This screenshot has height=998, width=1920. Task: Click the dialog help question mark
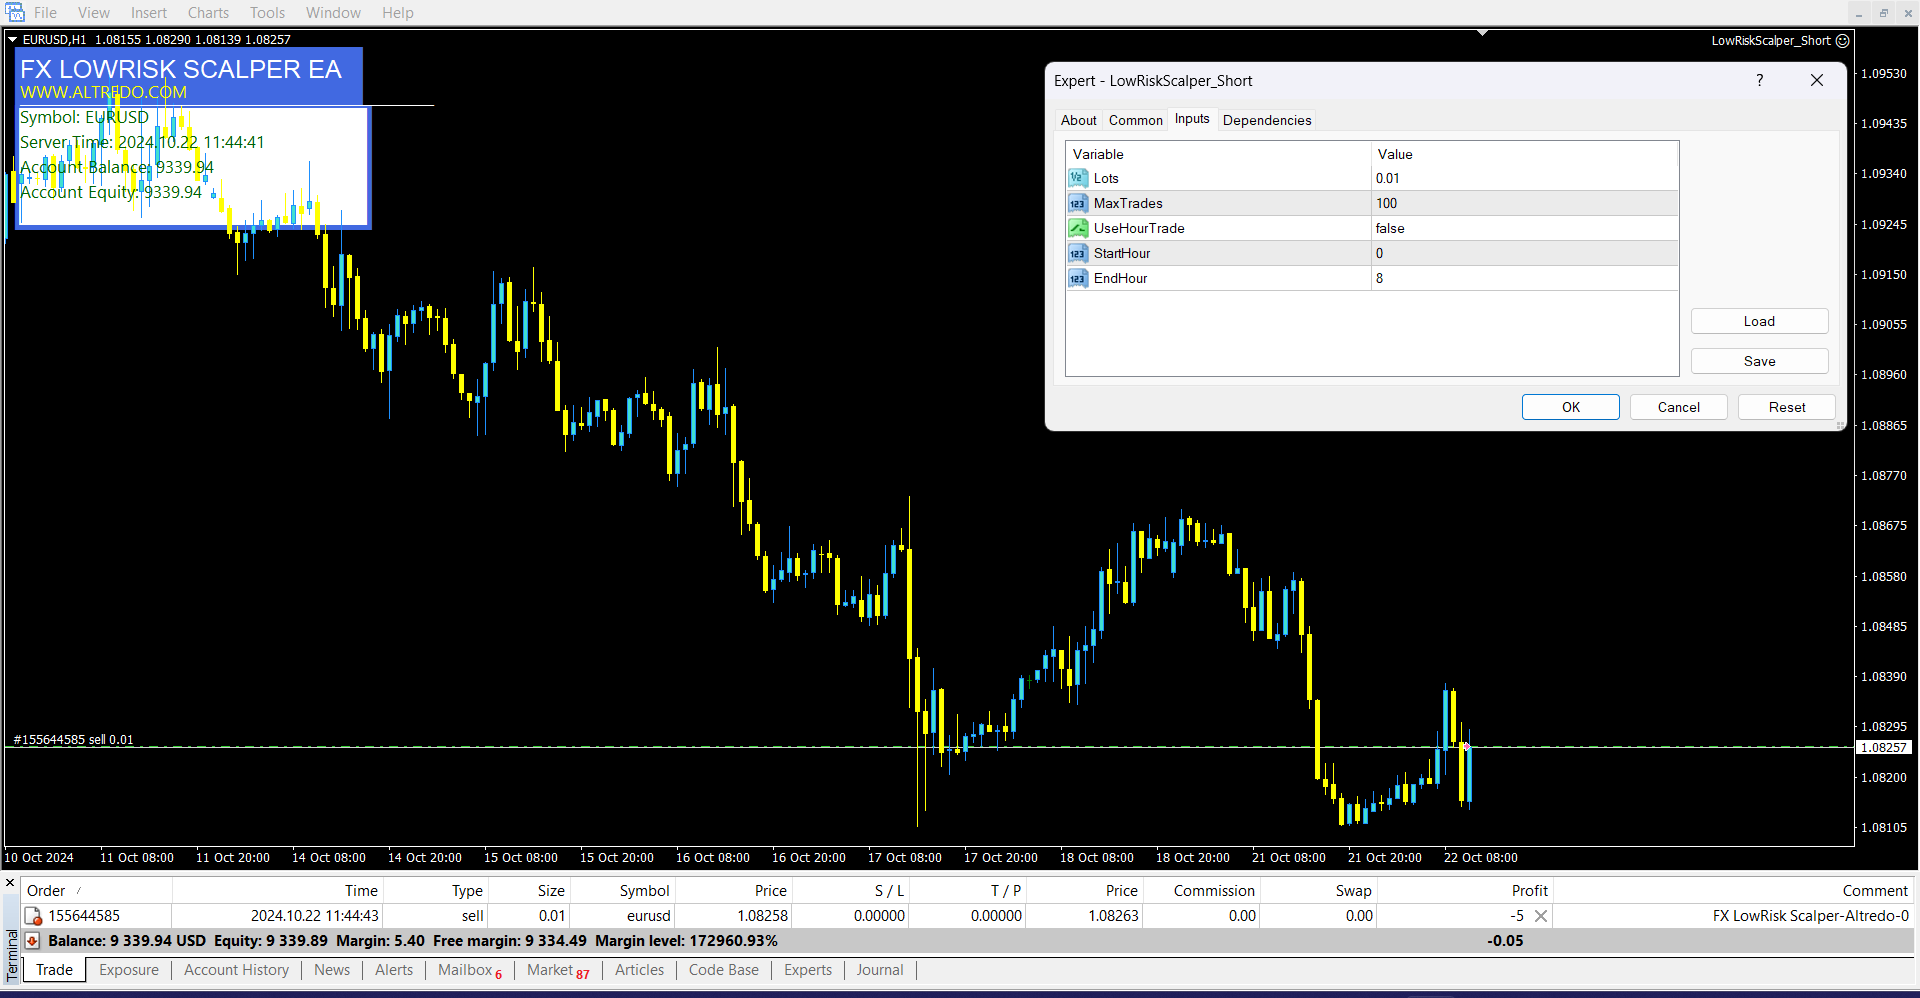tap(1760, 80)
